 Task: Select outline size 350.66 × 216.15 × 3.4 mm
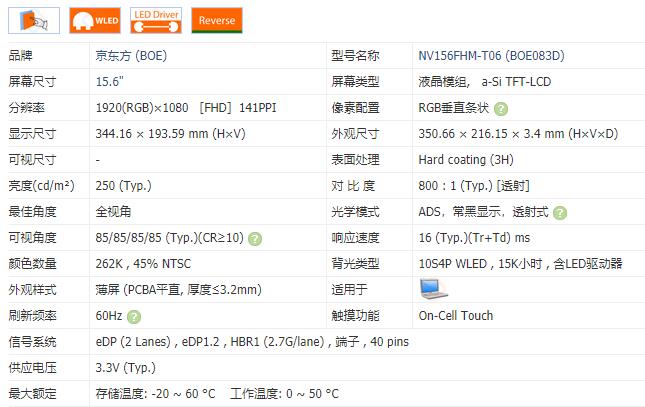point(518,134)
